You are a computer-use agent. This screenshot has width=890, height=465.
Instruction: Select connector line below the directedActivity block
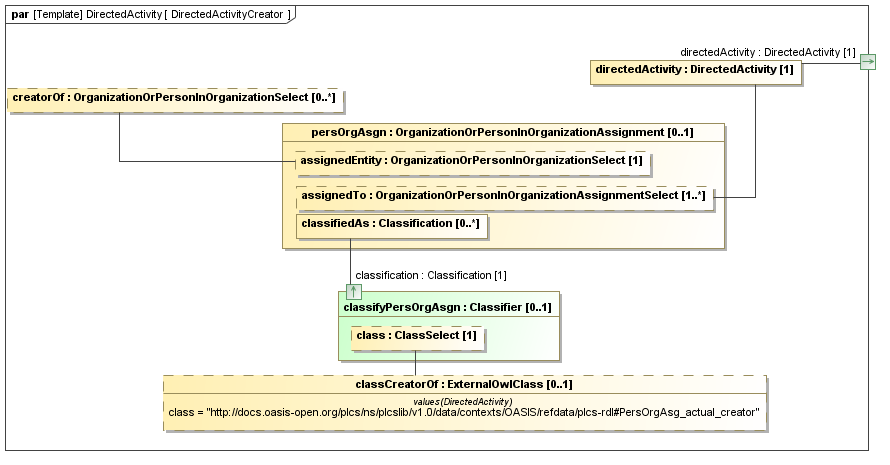click(x=756, y=140)
